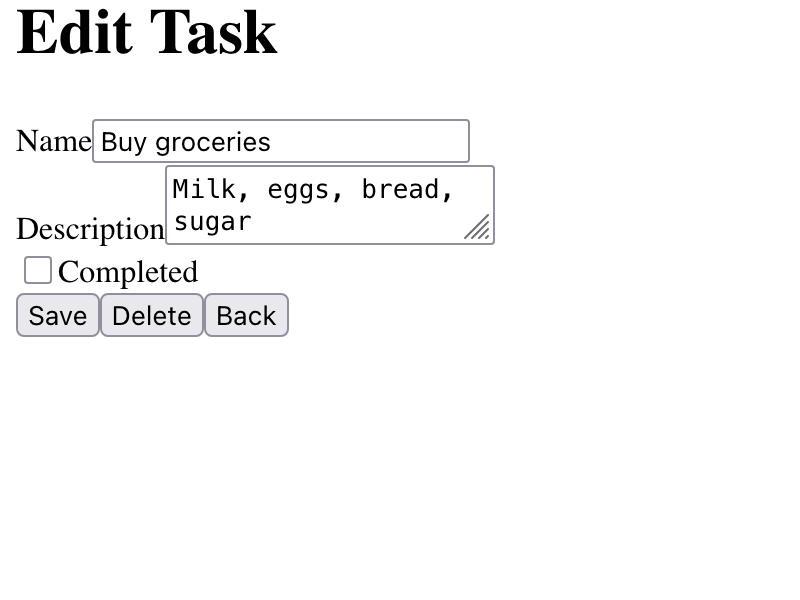Go back using the Back button
This screenshot has height=600, width=800.
click(246, 316)
